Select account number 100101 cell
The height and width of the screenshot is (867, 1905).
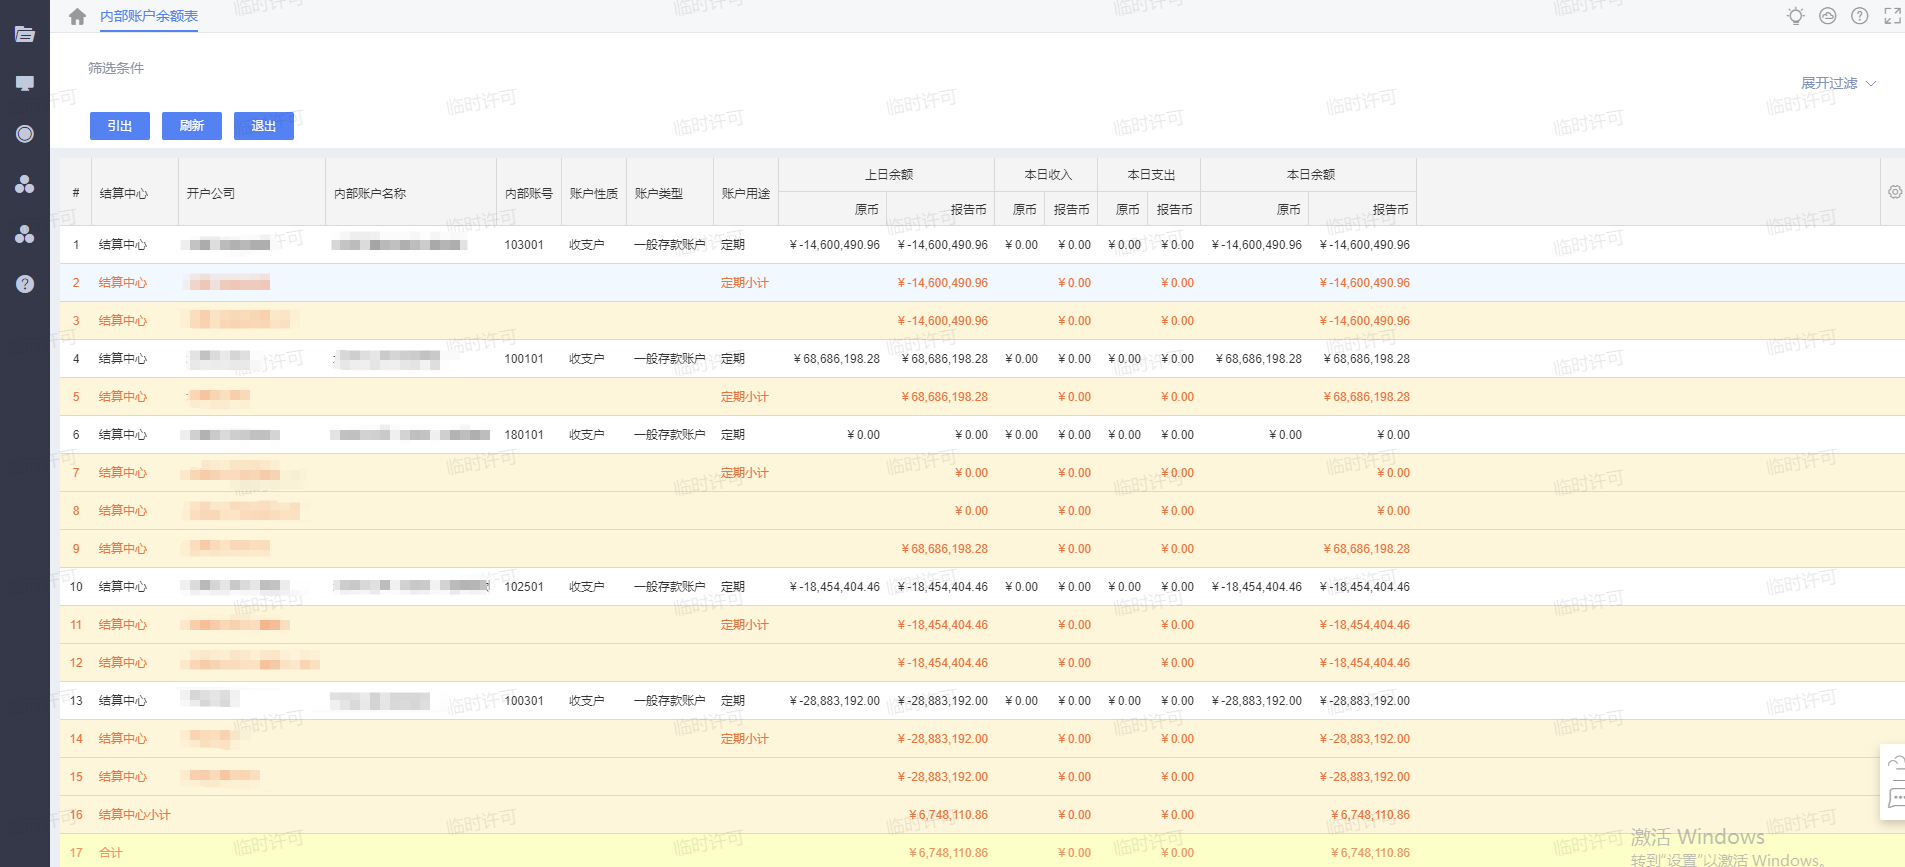point(524,359)
